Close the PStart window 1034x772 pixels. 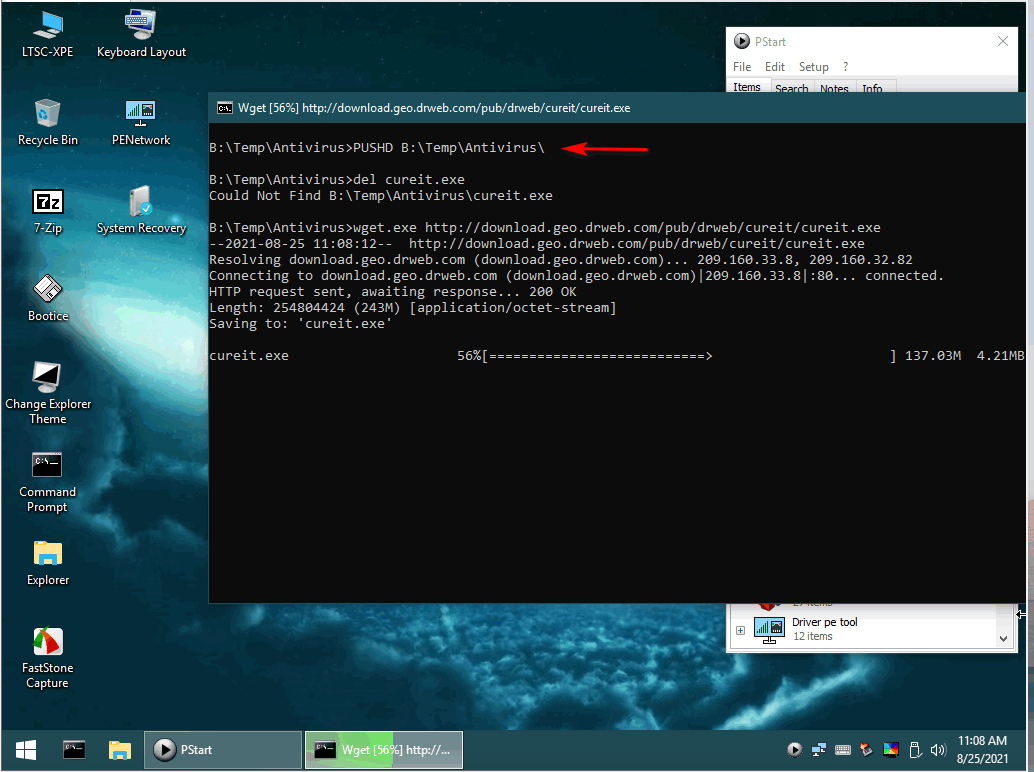1003,41
